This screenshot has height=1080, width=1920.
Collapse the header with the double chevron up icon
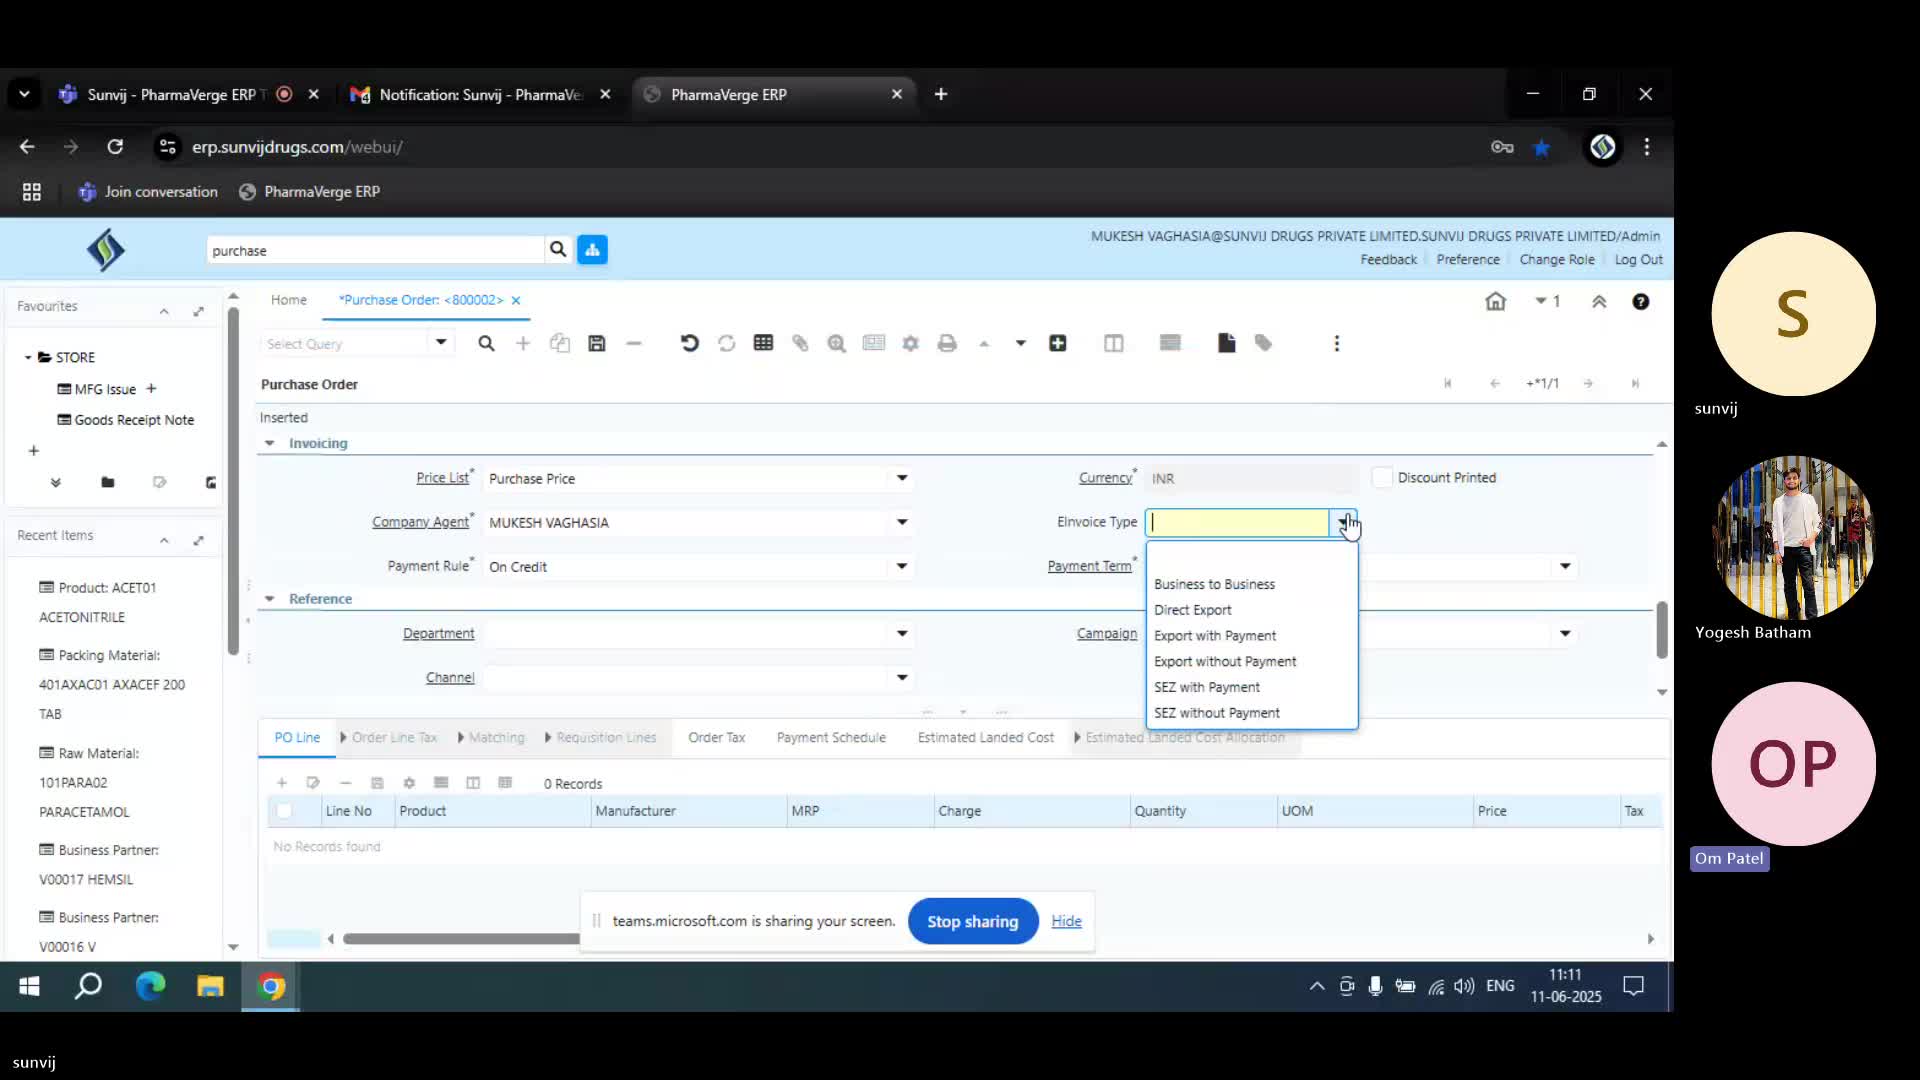(x=1599, y=301)
